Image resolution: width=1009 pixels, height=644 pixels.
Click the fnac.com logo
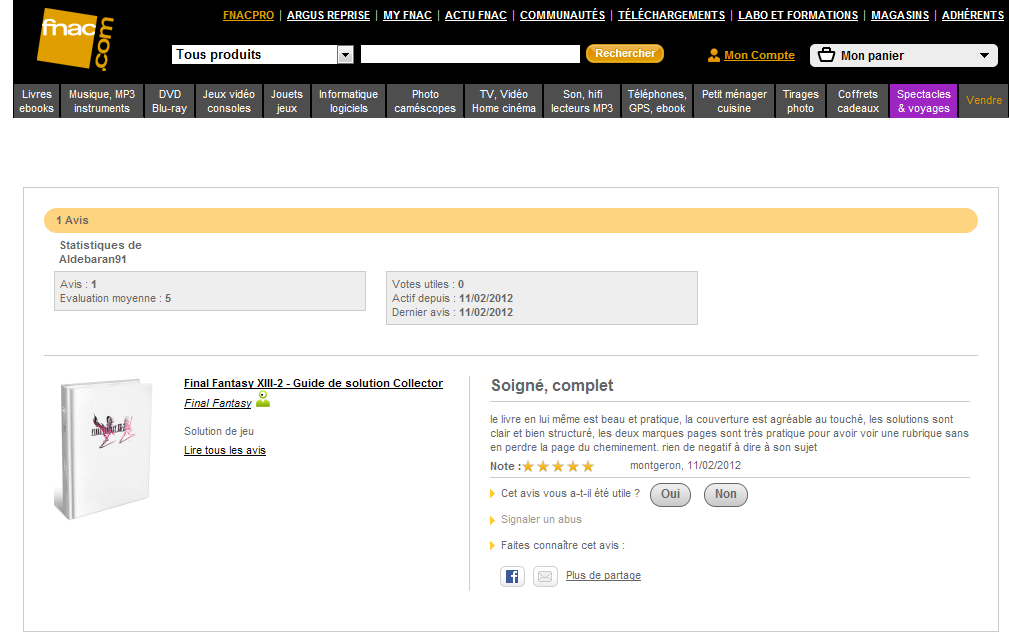point(75,40)
